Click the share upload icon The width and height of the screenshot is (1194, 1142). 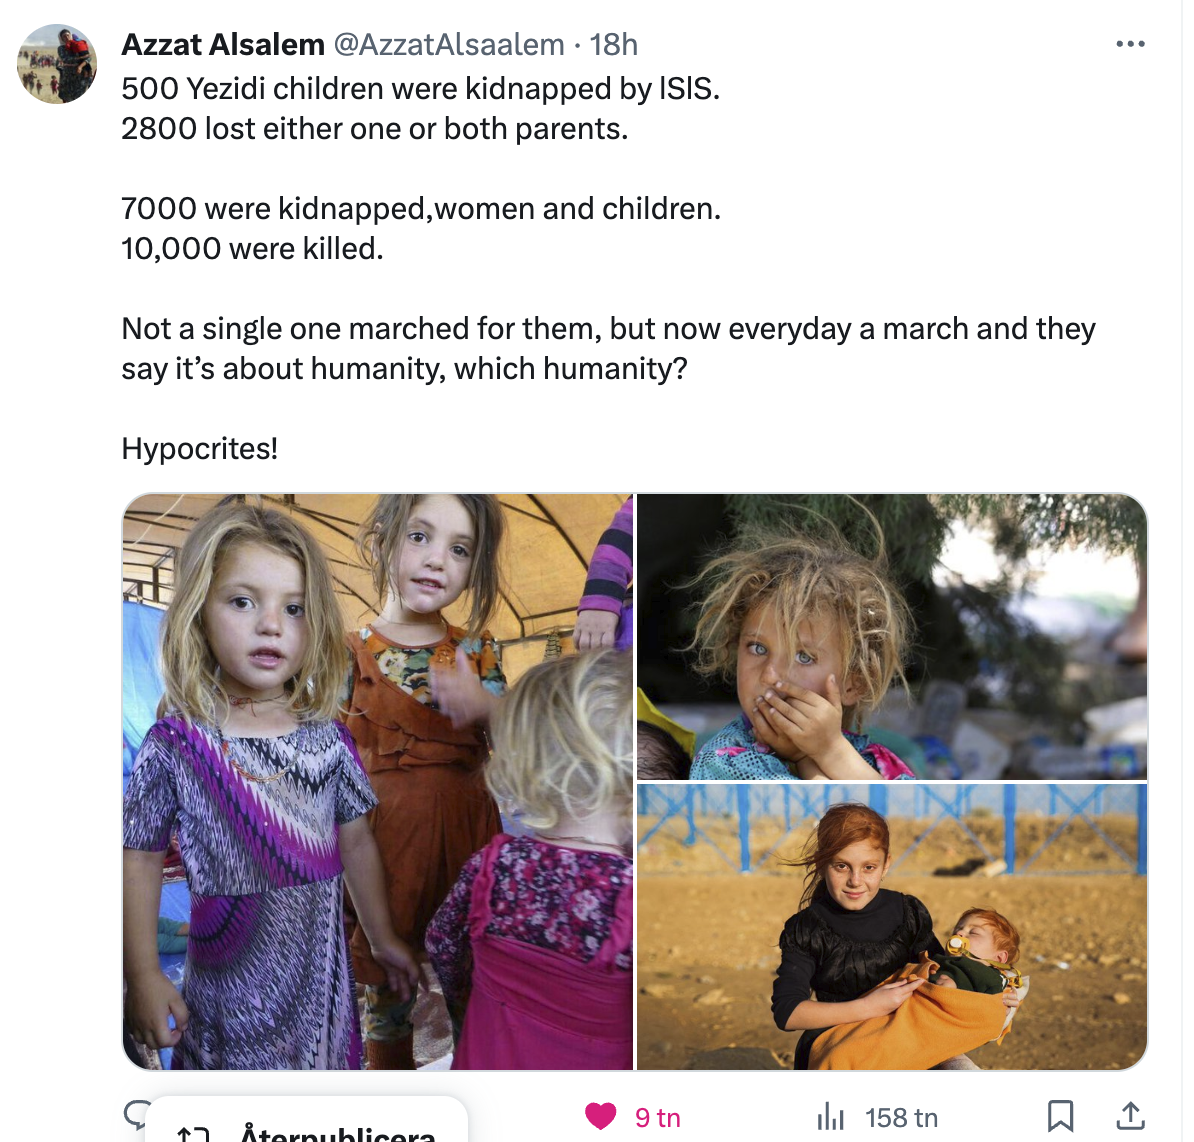[1130, 1116]
